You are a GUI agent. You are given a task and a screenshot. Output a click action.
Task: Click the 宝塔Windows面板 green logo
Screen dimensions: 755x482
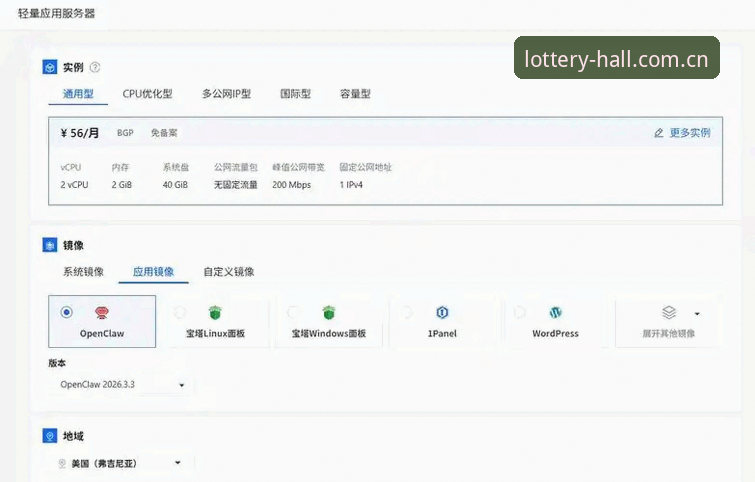coord(329,313)
